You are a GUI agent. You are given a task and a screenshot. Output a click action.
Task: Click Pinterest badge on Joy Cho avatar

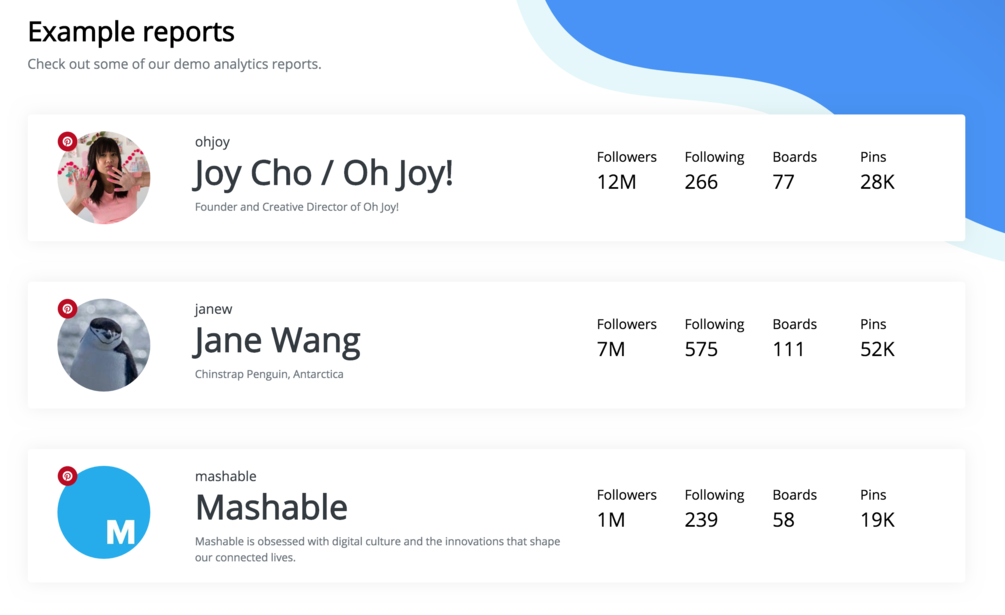pyautogui.click(x=67, y=142)
